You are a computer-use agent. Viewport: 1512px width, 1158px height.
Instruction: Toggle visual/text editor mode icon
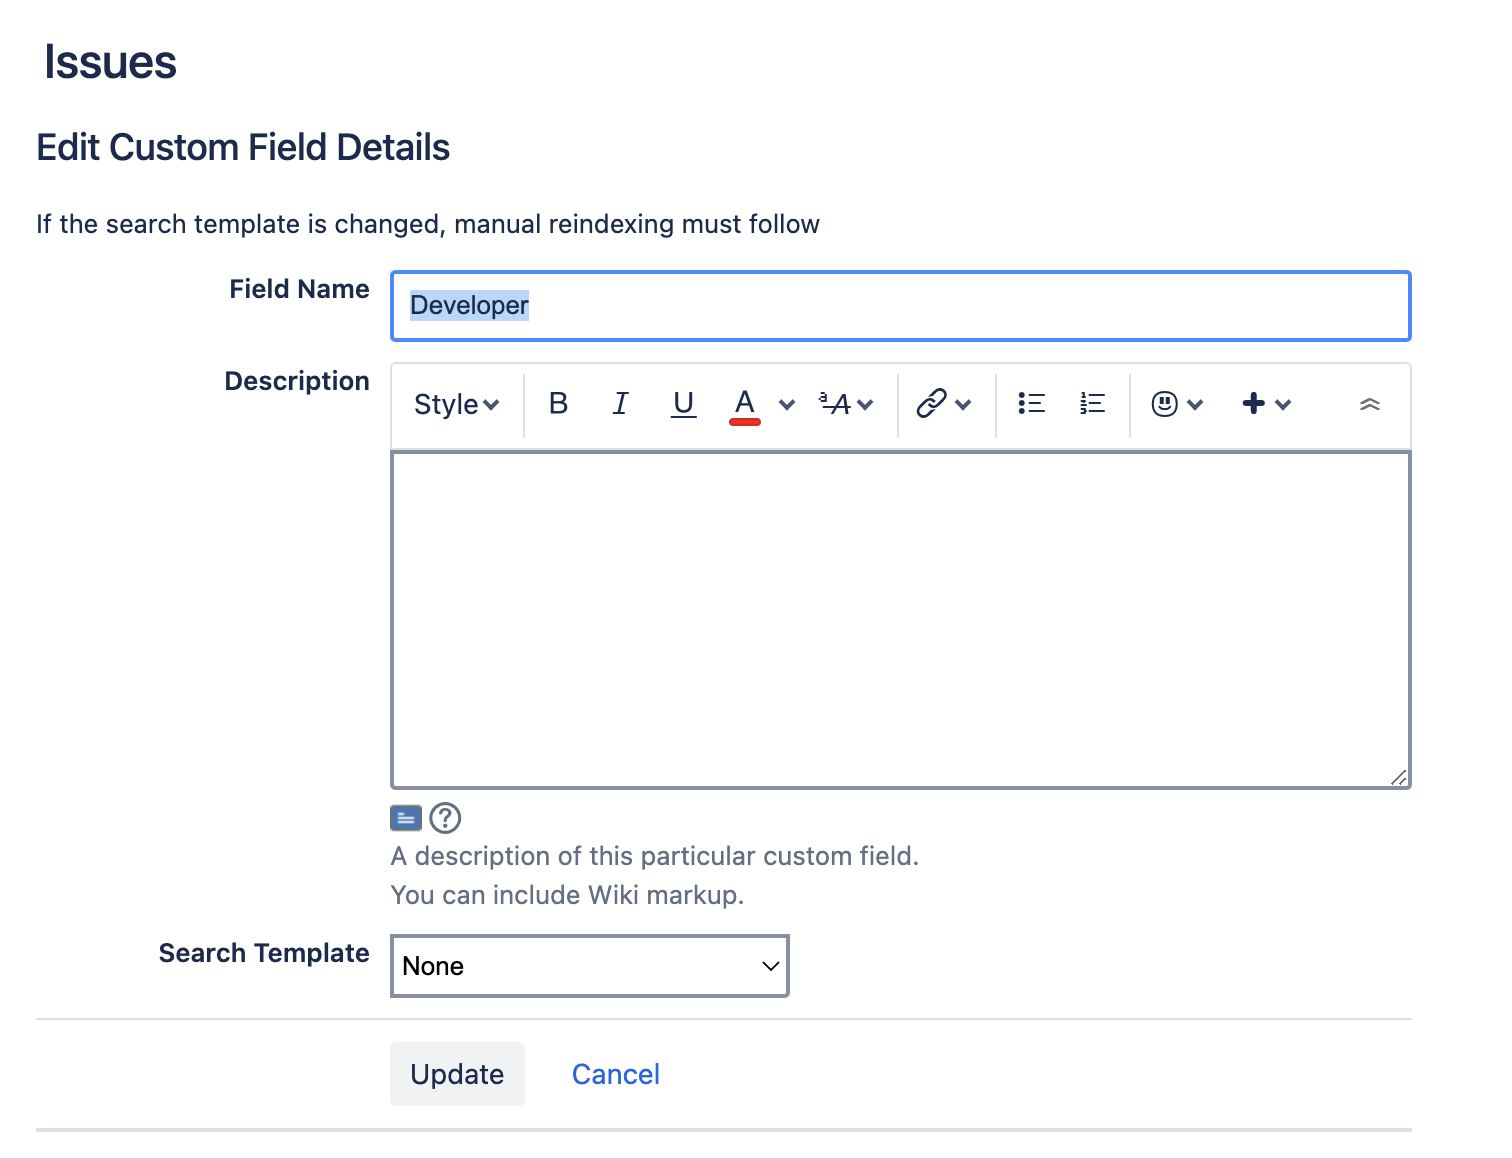(406, 819)
